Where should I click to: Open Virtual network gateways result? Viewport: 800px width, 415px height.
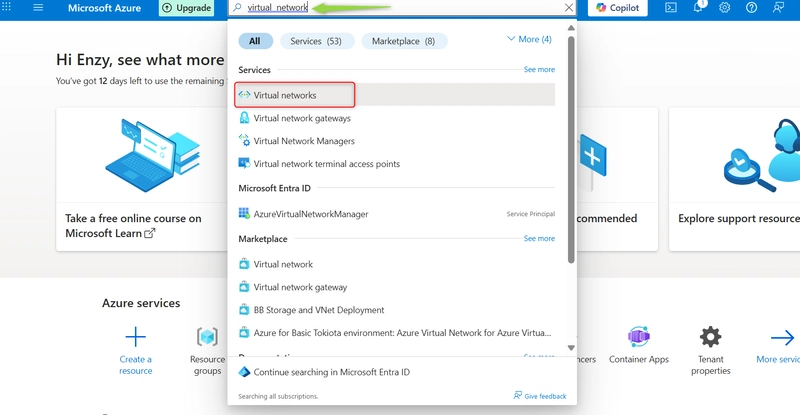coord(395,118)
